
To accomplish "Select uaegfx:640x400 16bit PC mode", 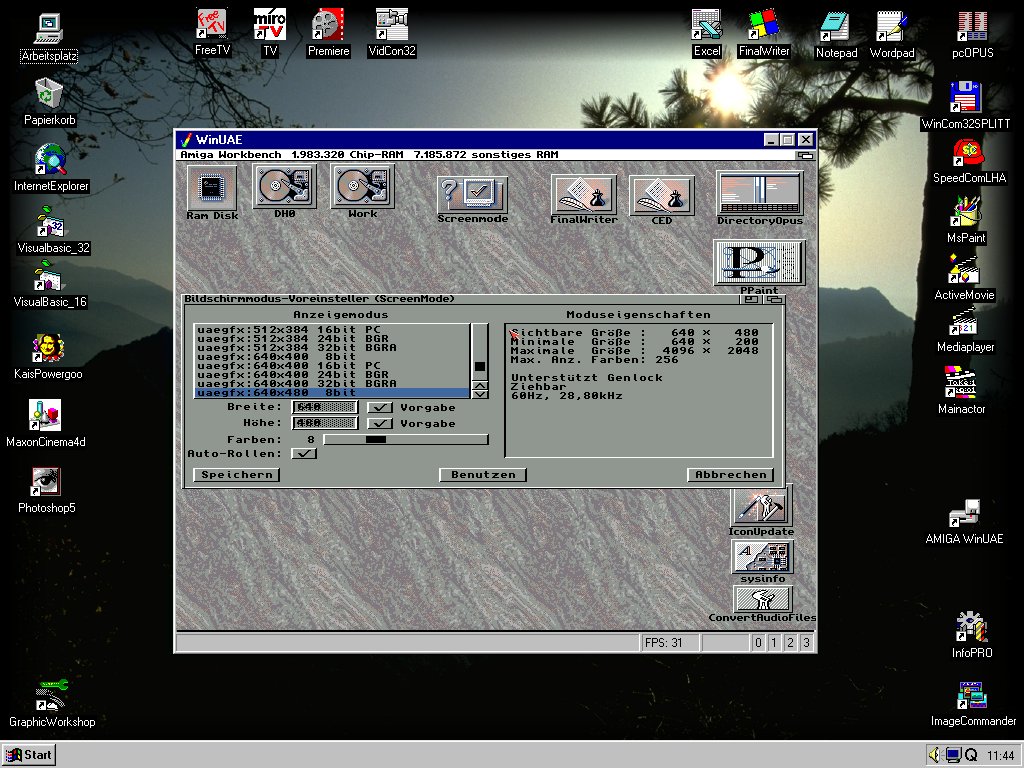I will click(x=290, y=366).
